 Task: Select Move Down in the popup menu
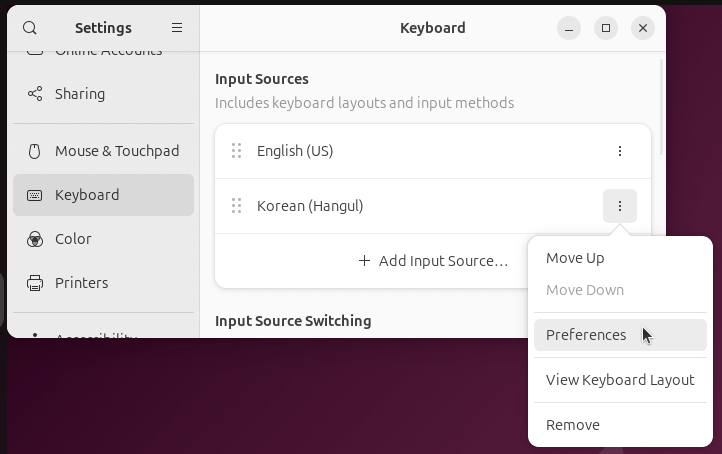[620, 290]
